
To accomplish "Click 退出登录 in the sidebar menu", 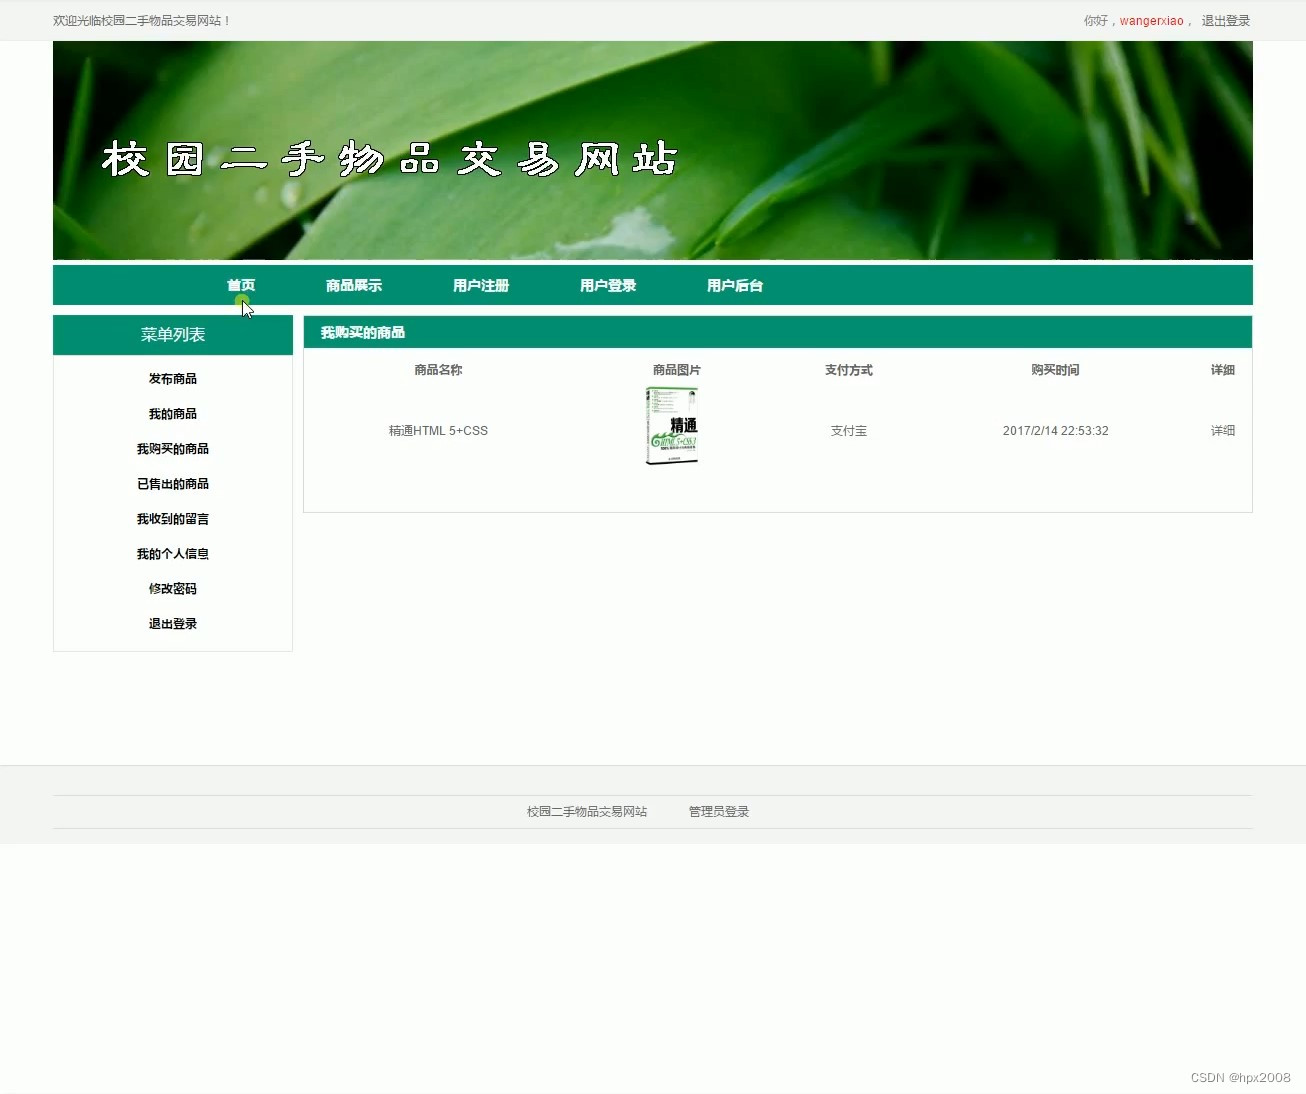I will pyautogui.click(x=173, y=624).
